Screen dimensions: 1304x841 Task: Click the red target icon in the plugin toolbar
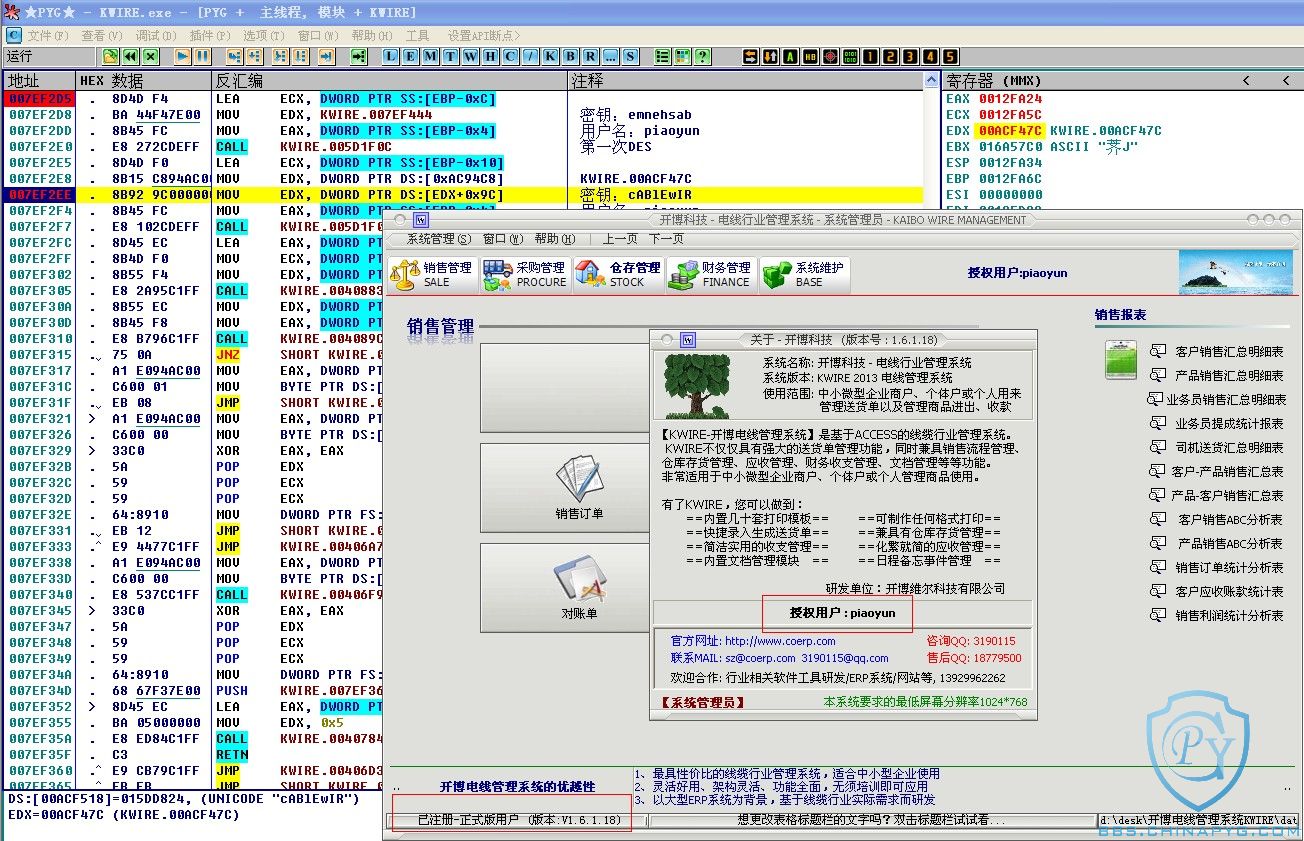click(830, 56)
